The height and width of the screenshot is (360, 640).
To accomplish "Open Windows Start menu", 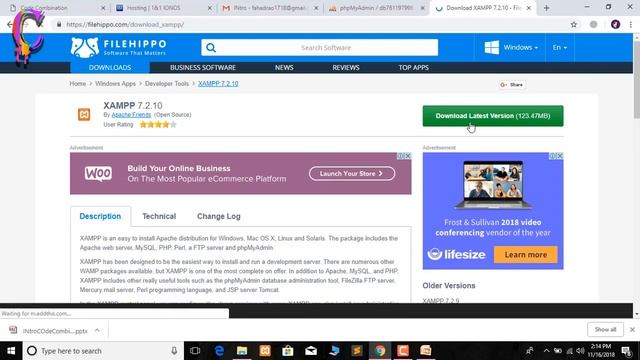I will point(11,351).
